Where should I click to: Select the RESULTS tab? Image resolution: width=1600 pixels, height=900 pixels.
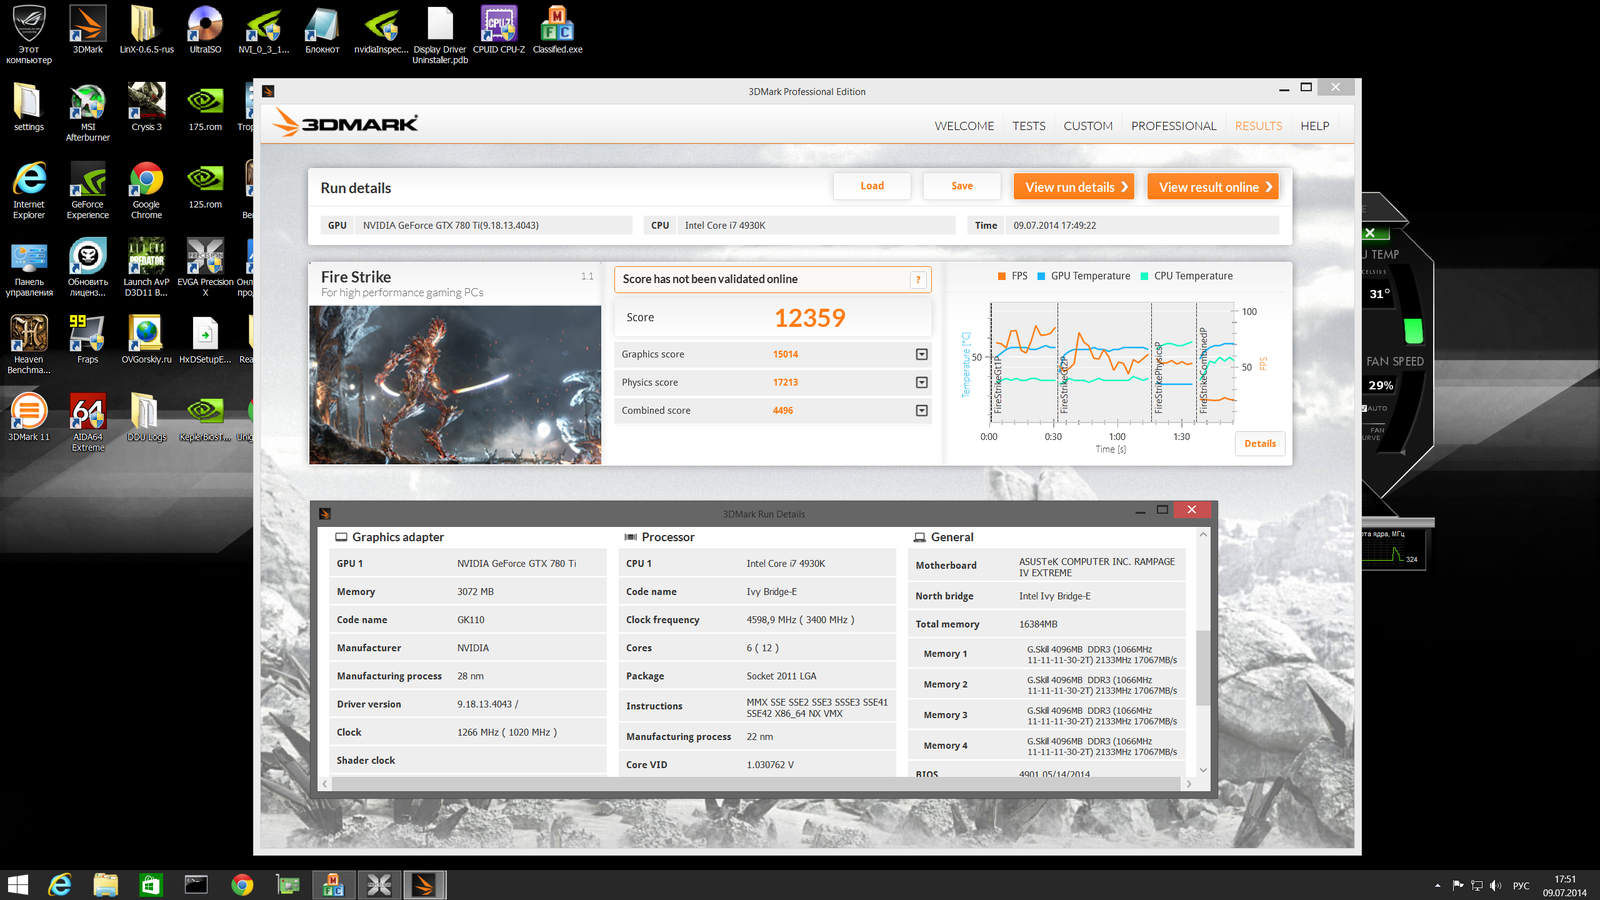pyautogui.click(x=1258, y=126)
